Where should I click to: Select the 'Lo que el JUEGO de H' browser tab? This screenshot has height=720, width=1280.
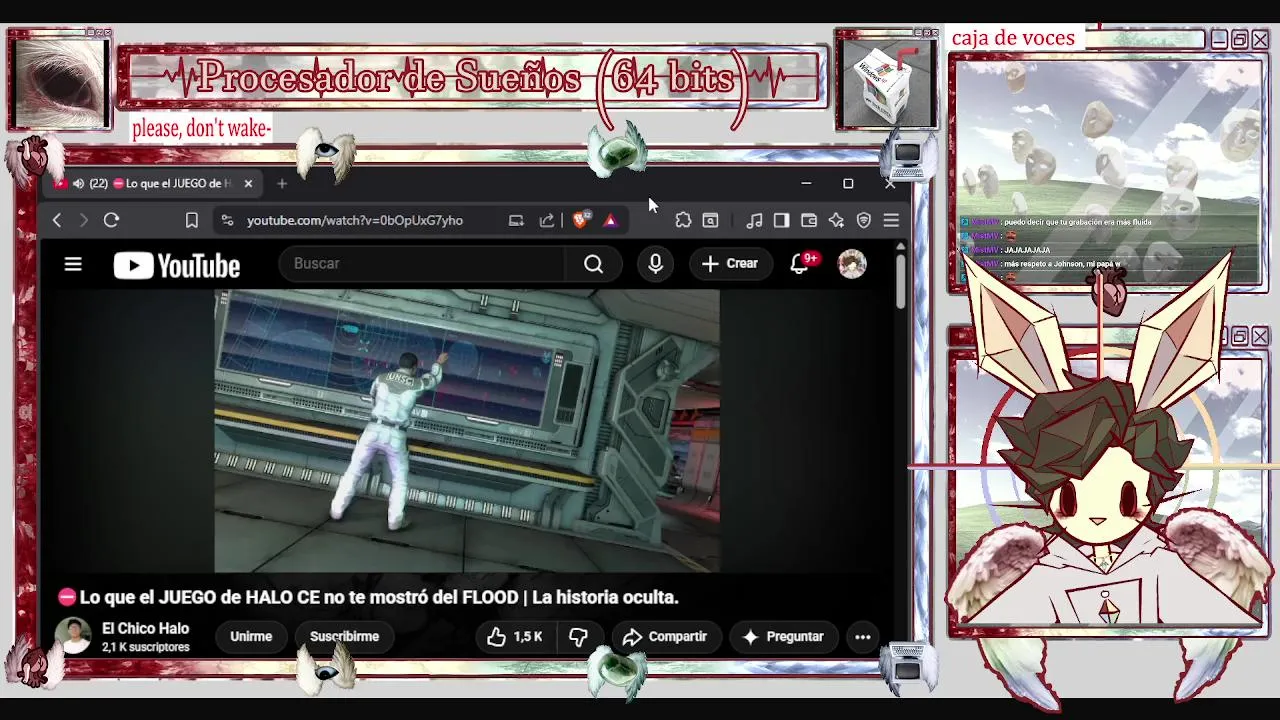click(x=155, y=184)
